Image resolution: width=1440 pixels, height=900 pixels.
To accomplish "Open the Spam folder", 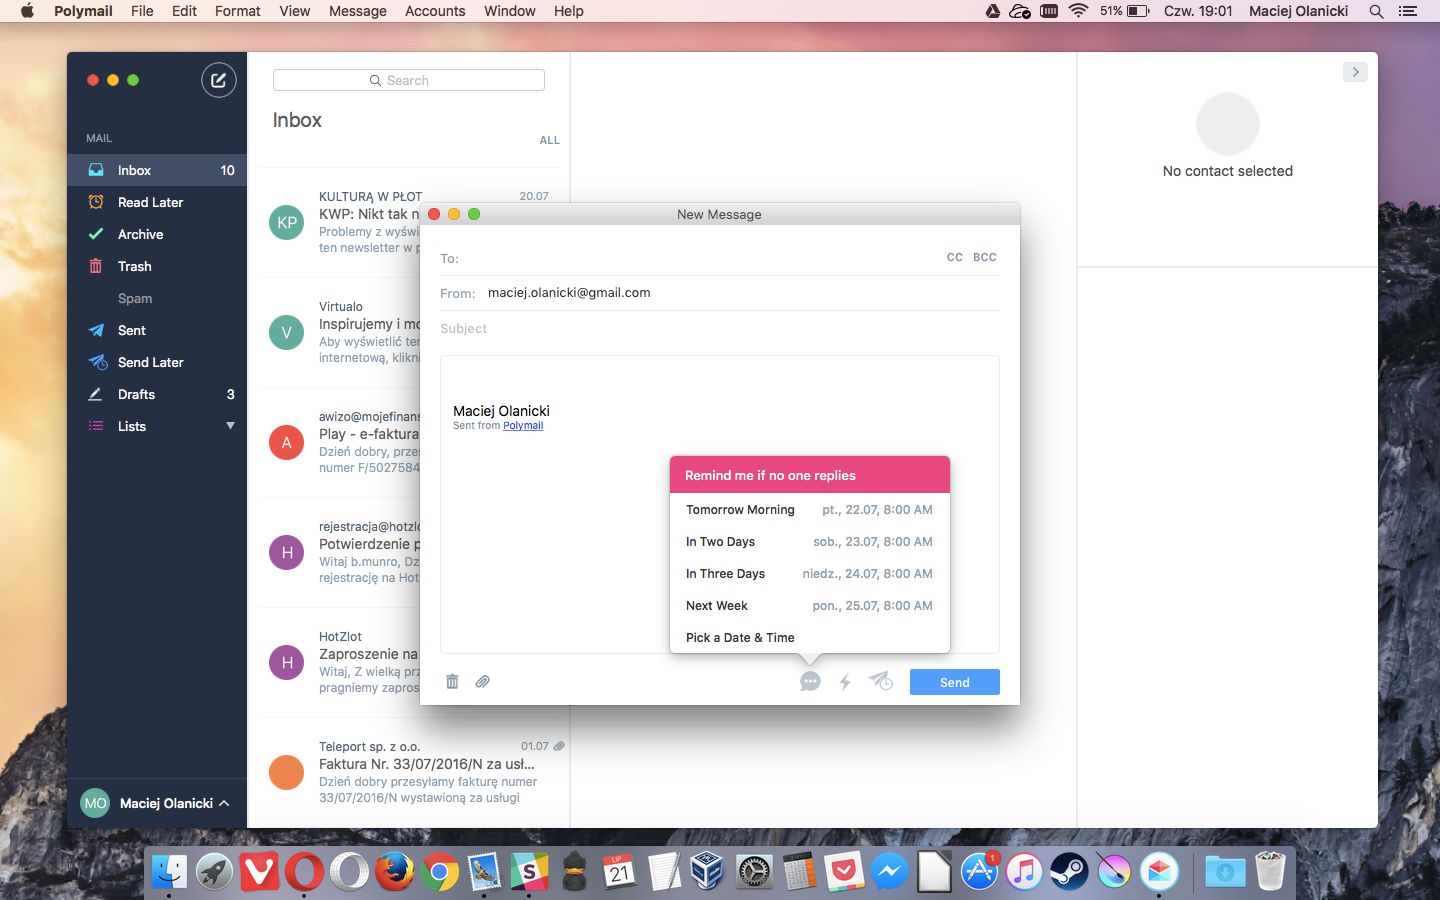I will pyautogui.click(x=157, y=298).
